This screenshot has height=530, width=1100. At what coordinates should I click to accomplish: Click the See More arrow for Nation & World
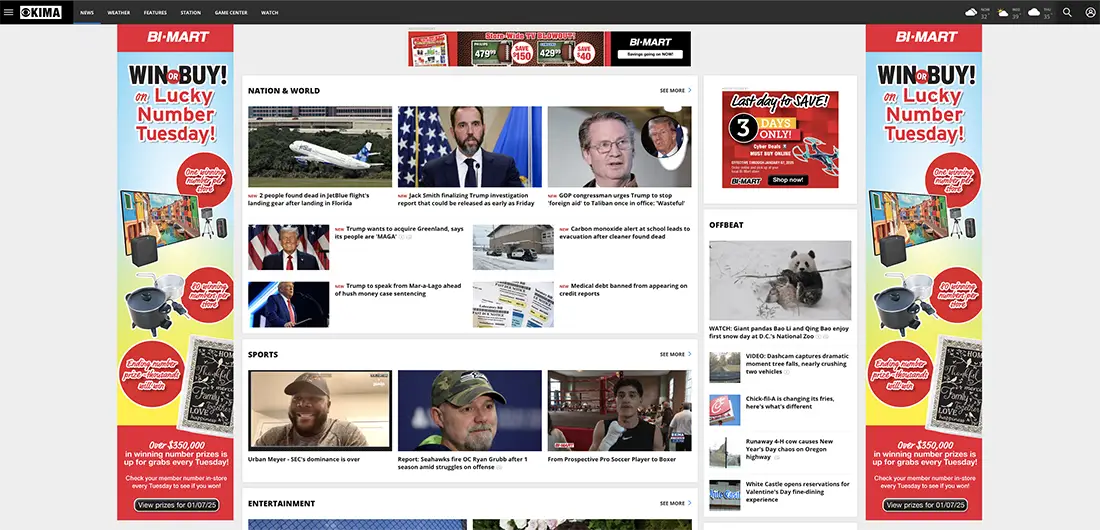(x=690, y=91)
